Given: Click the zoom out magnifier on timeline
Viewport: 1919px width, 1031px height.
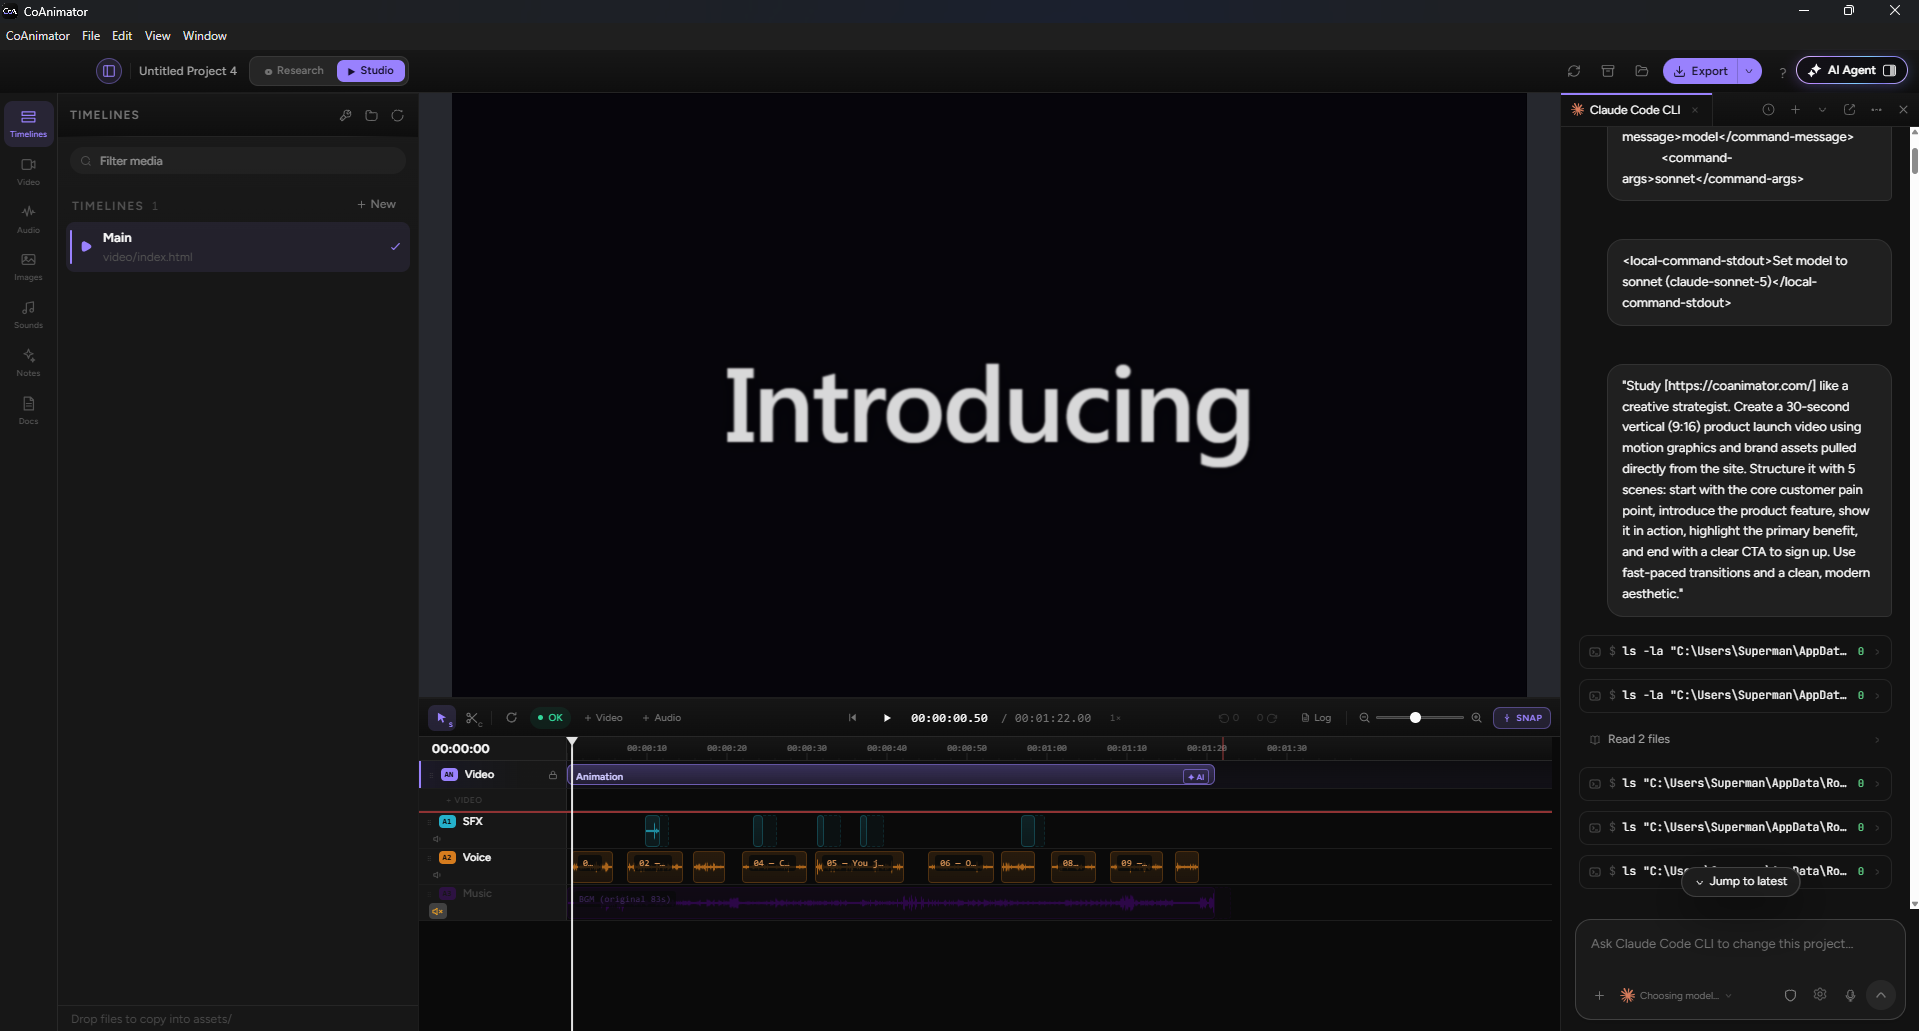Looking at the screenshot, I should coord(1364,718).
